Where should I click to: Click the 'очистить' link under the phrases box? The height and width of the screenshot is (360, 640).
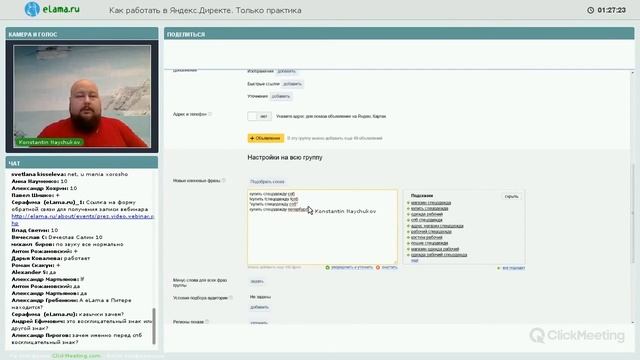click(389, 267)
